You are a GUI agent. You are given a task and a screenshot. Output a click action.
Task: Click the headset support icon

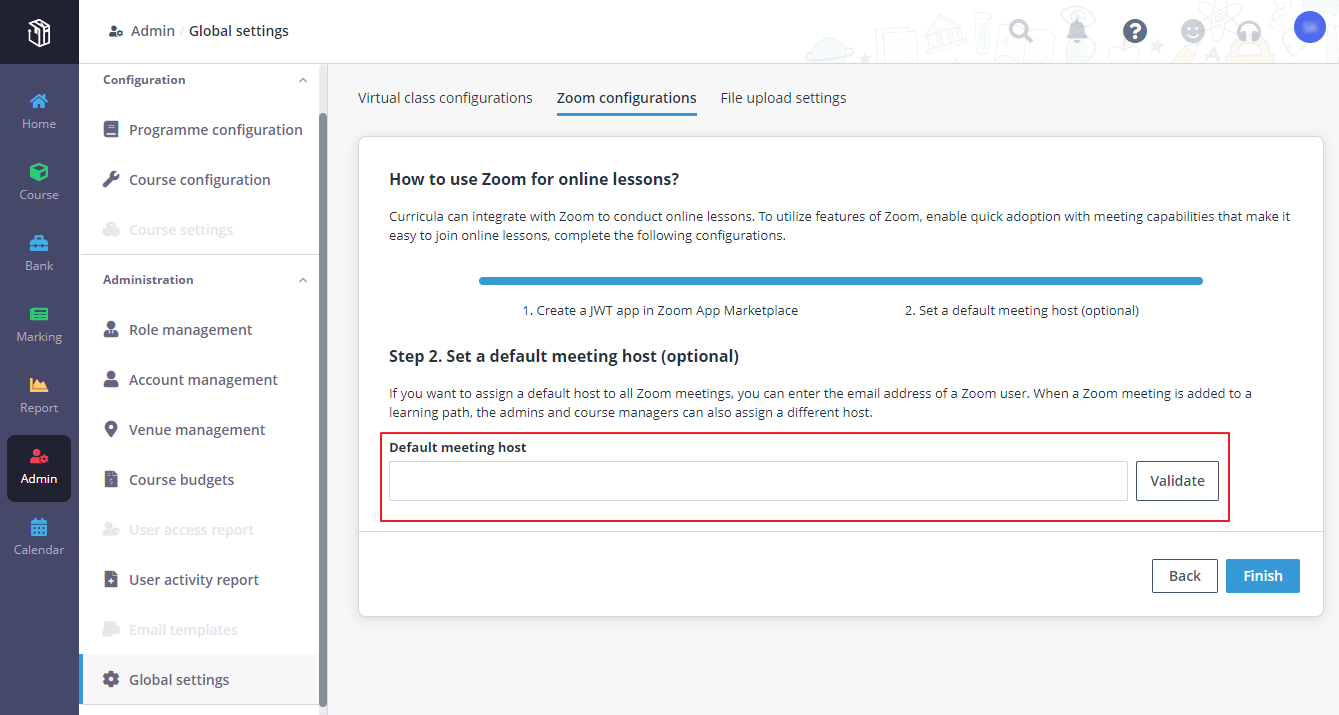[1249, 31]
